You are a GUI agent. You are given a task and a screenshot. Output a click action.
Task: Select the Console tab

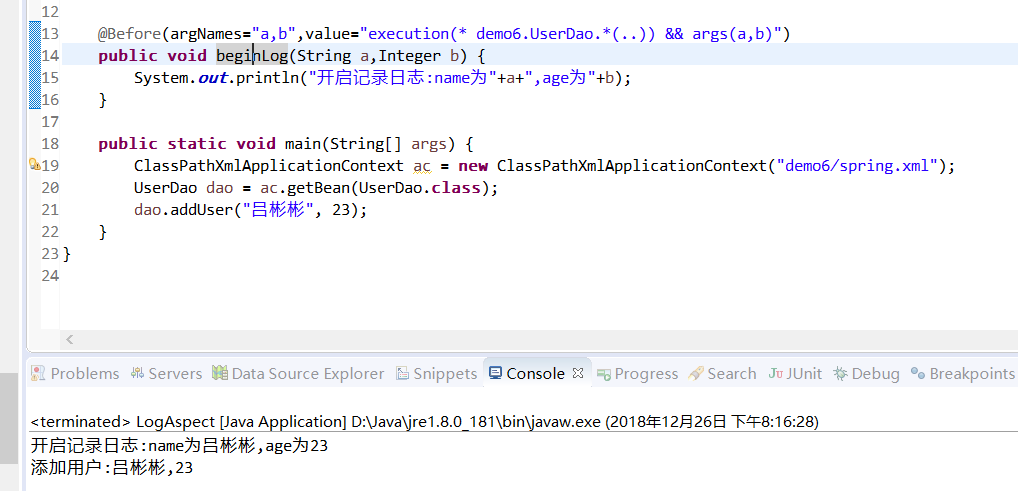coord(535,373)
